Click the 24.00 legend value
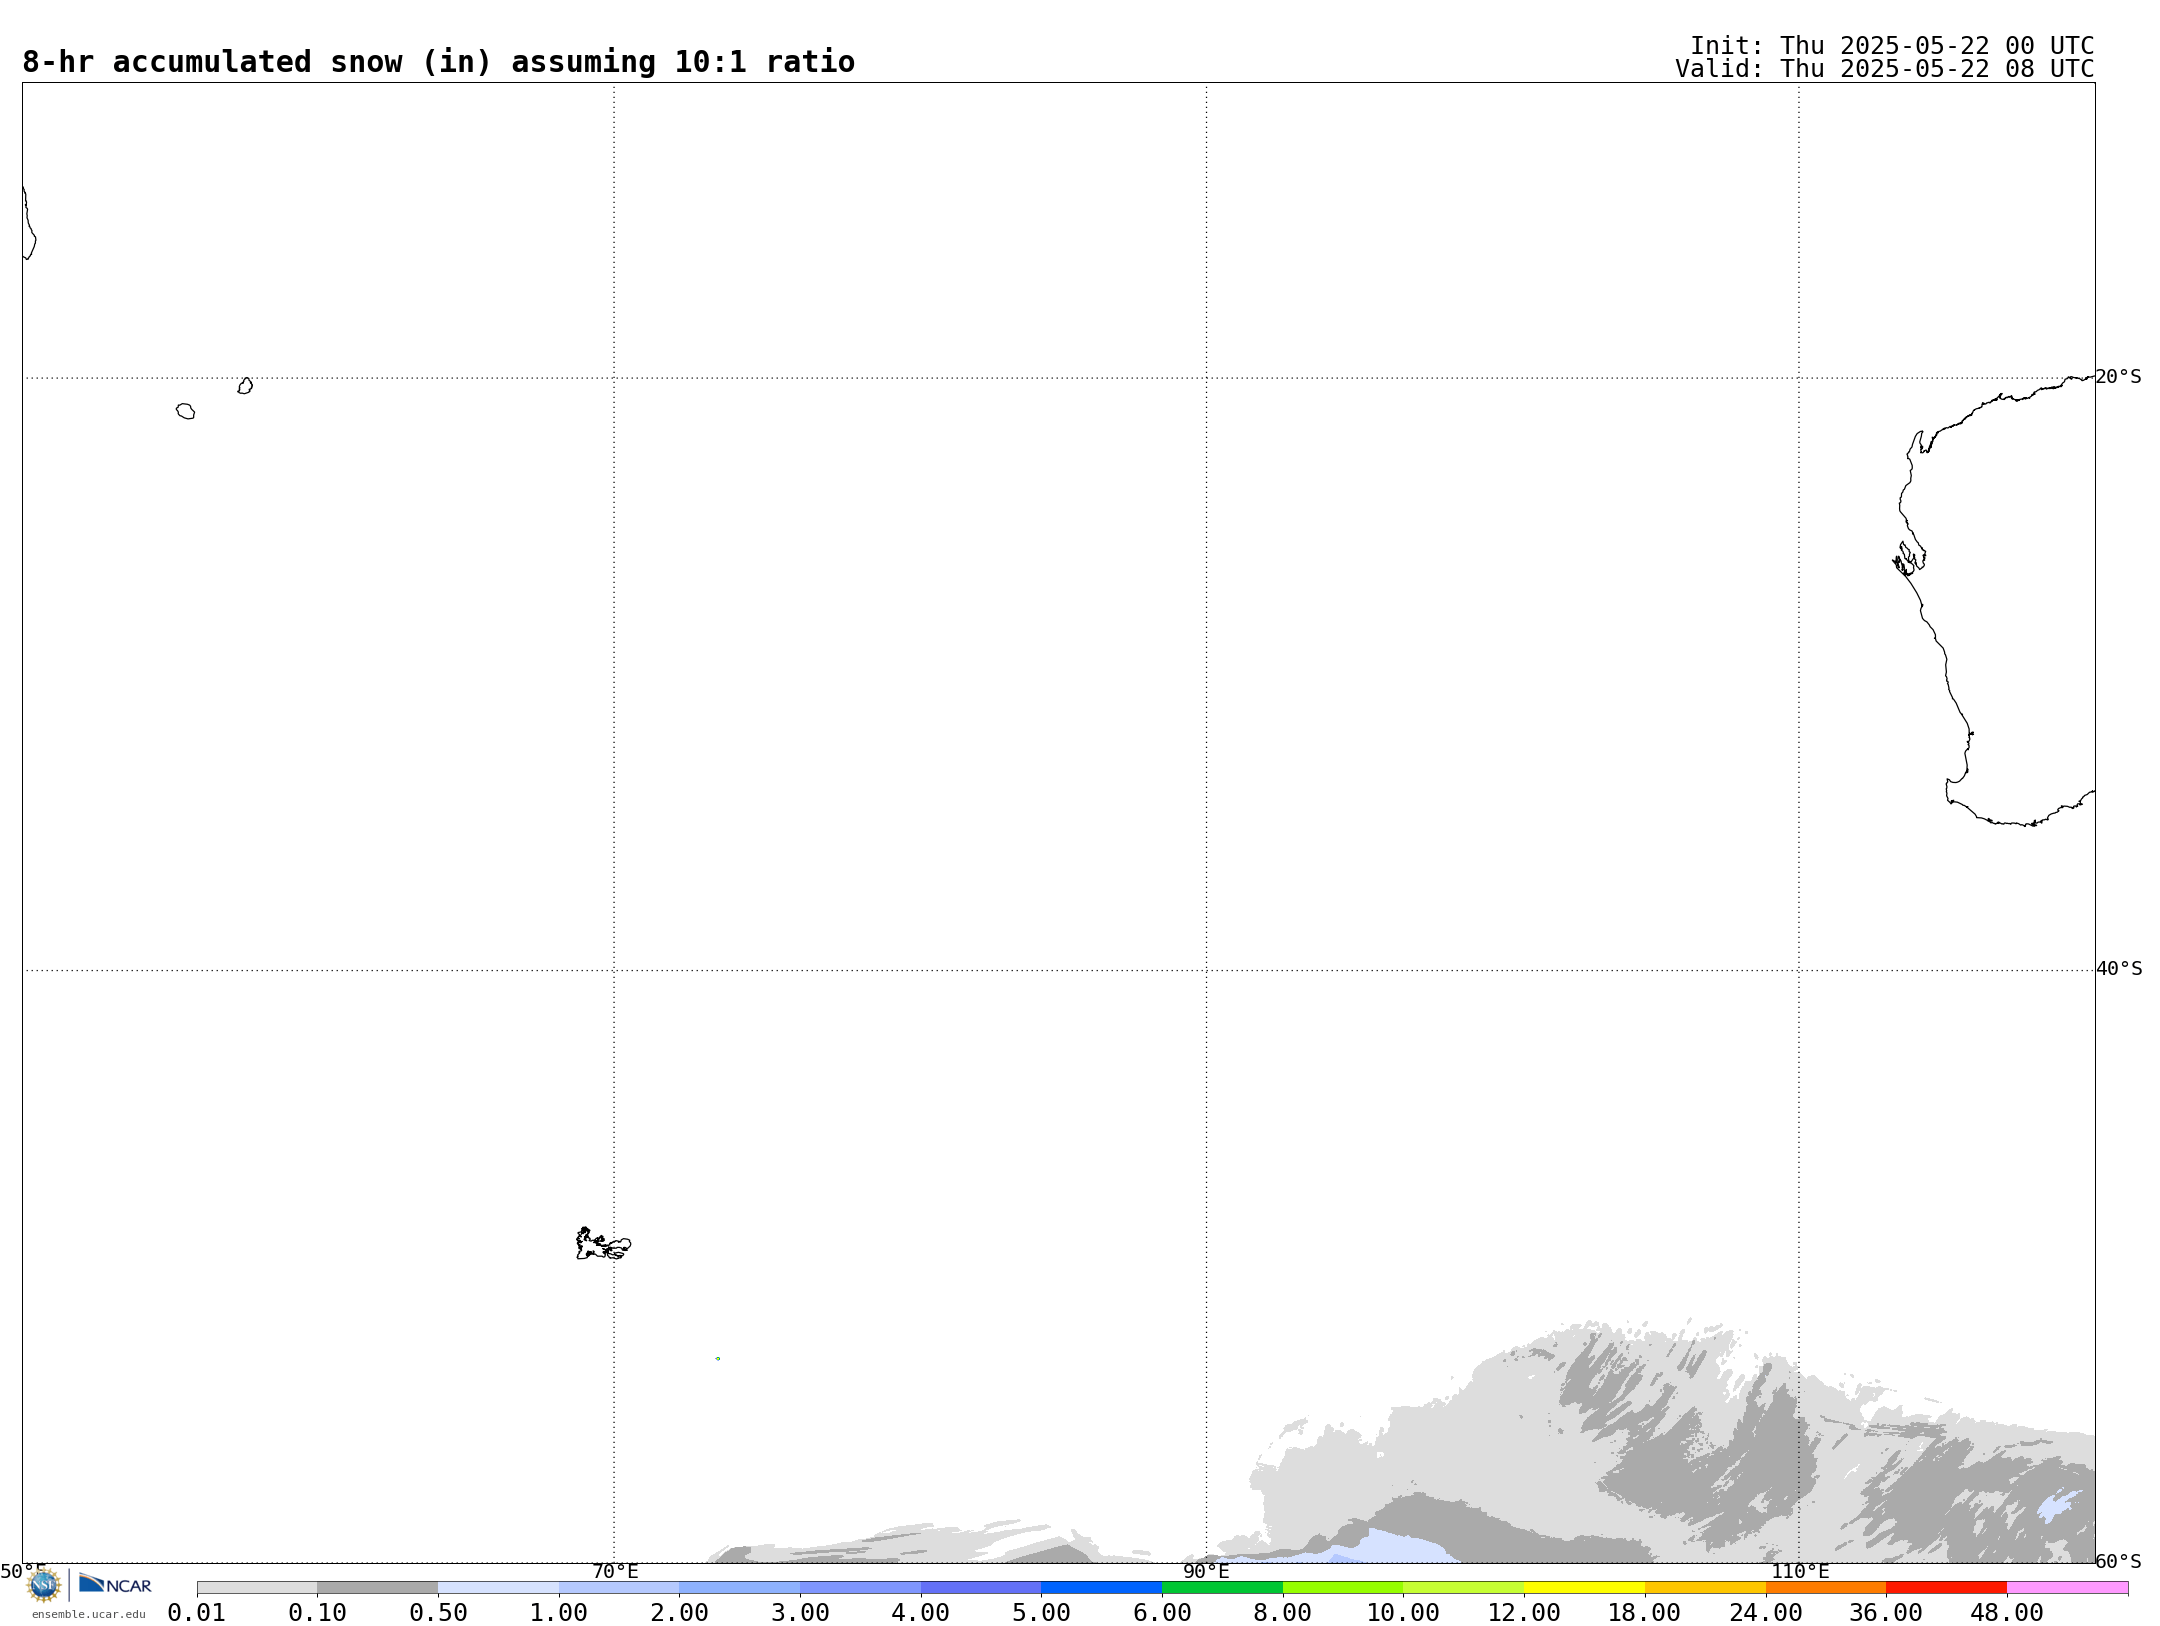 click(x=1766, y=1613)
